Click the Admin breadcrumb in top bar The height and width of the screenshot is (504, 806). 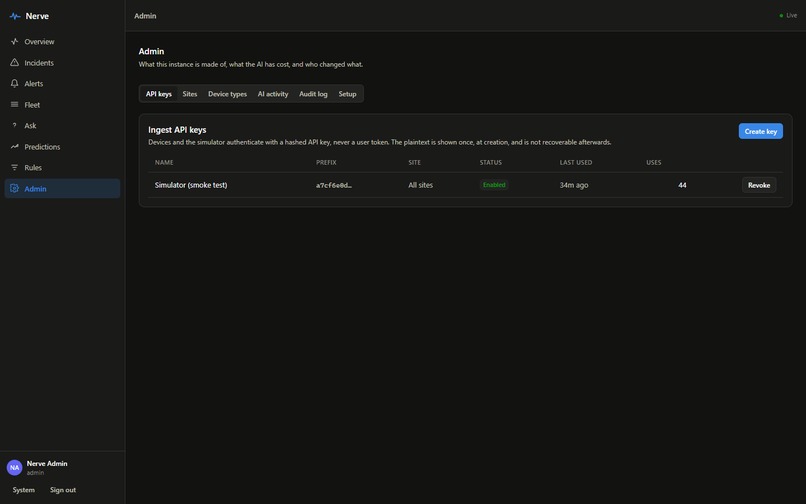(x=145, y=16)
